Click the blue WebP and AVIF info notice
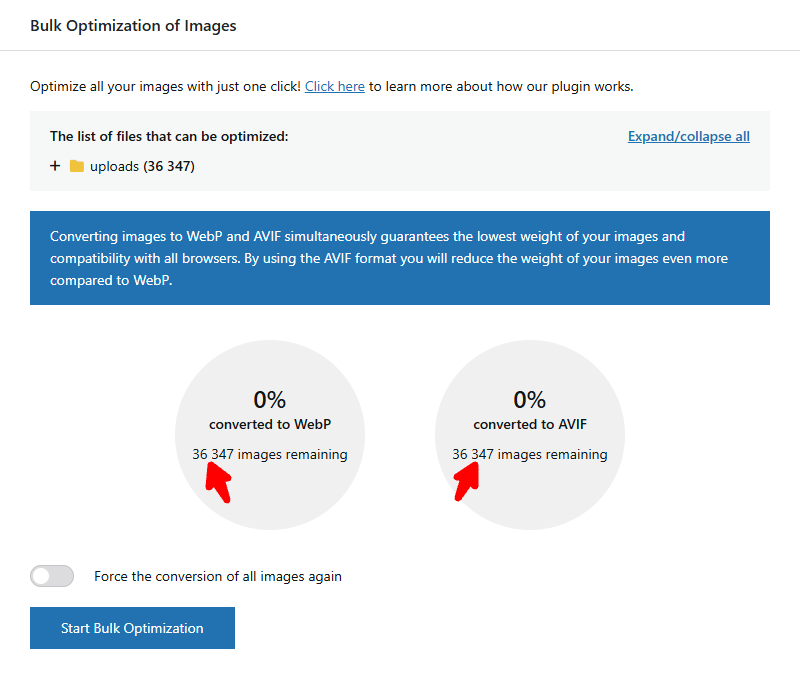This screenshot has height=679, width=800. point(400,258)
